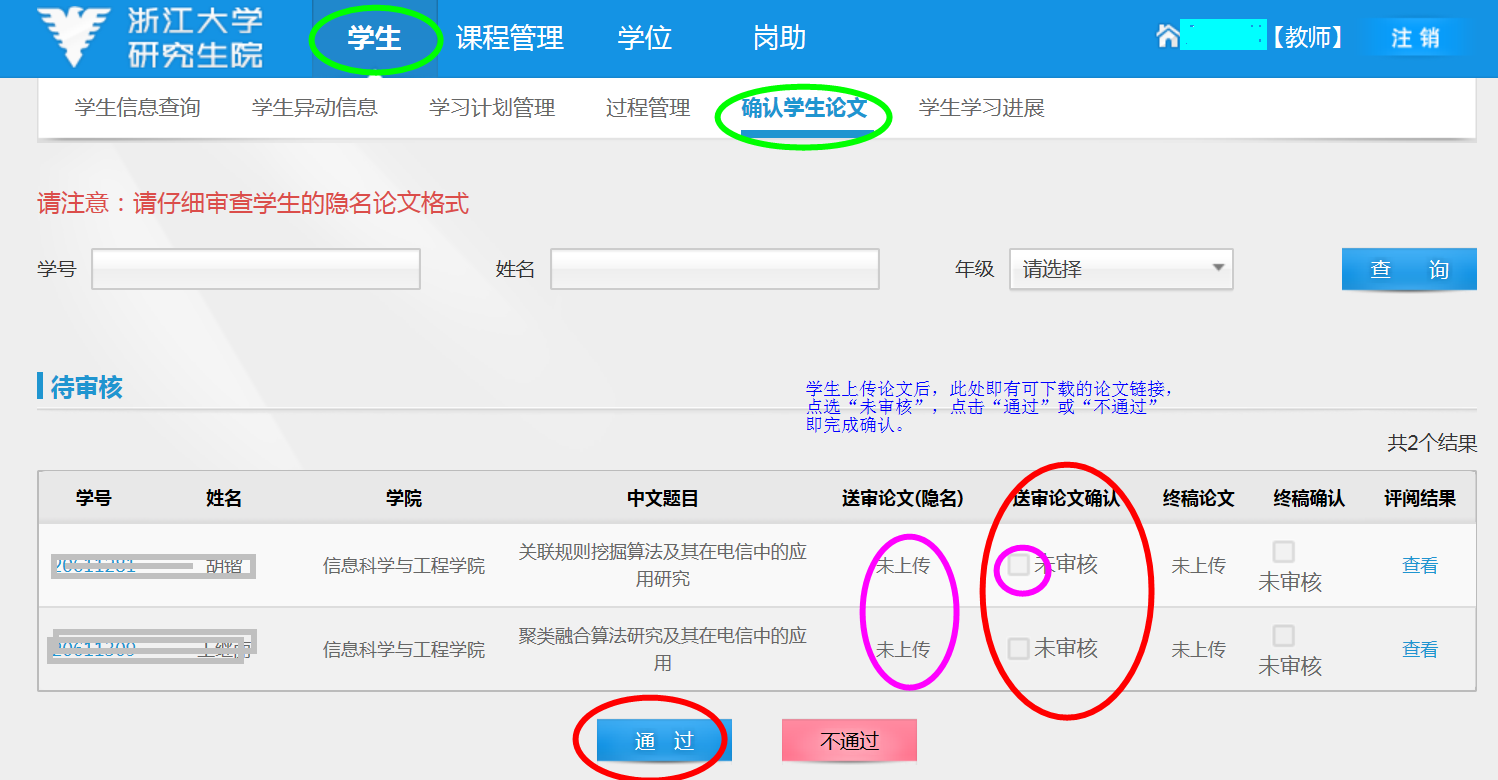Open the 学生 top menu
Screen dimensions: 1498x780
pos(374,39)
